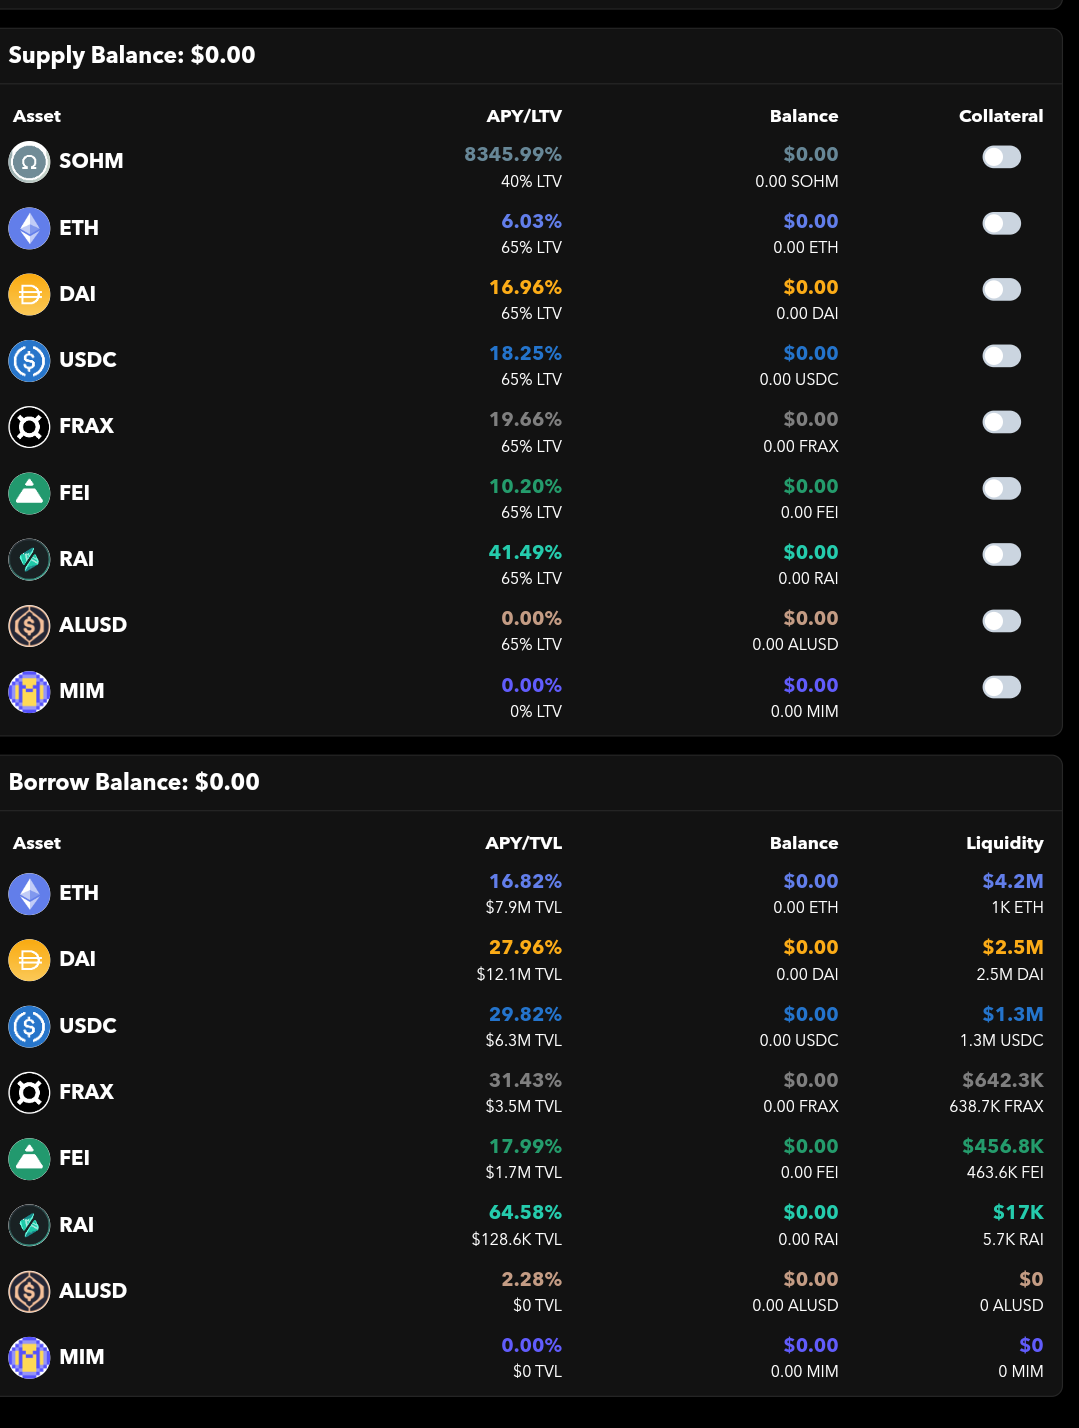Click the SOHM asset icon
Image resolution: width=1079 pixels, height=1428 pixels.
pyautogui.click(x=29, y=161)
